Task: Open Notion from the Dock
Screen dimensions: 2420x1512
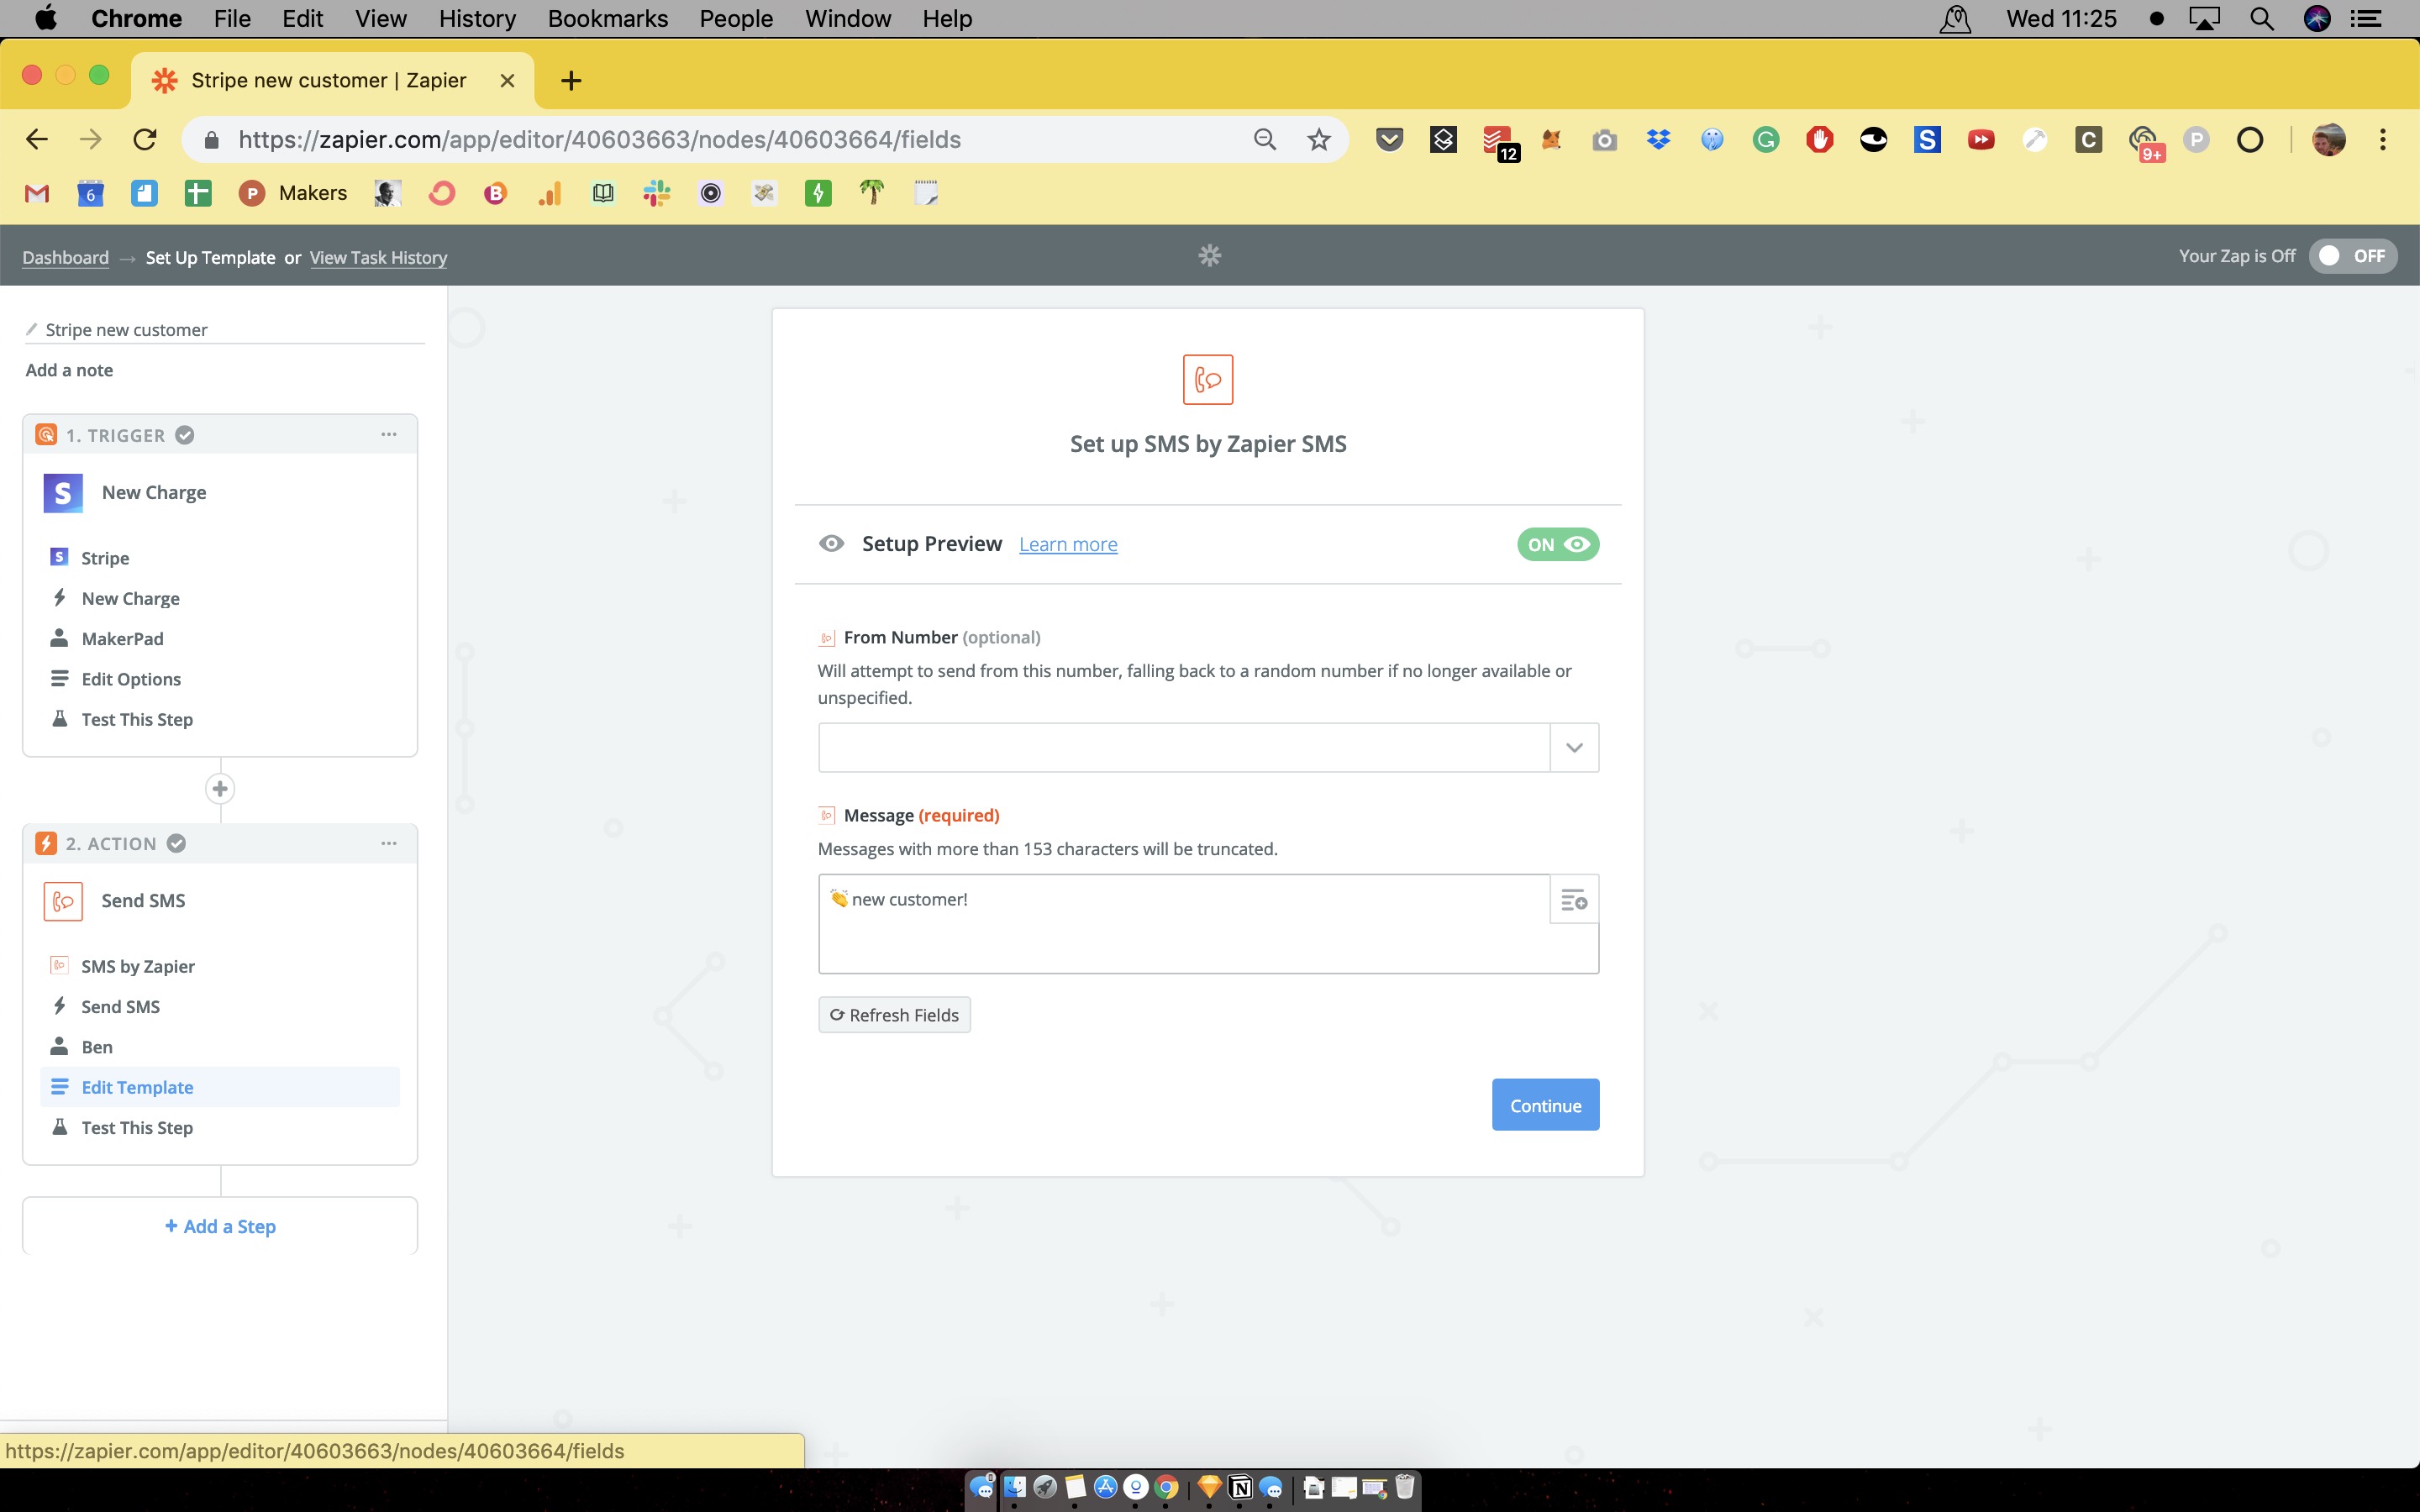Action: coord(1240,1487)
